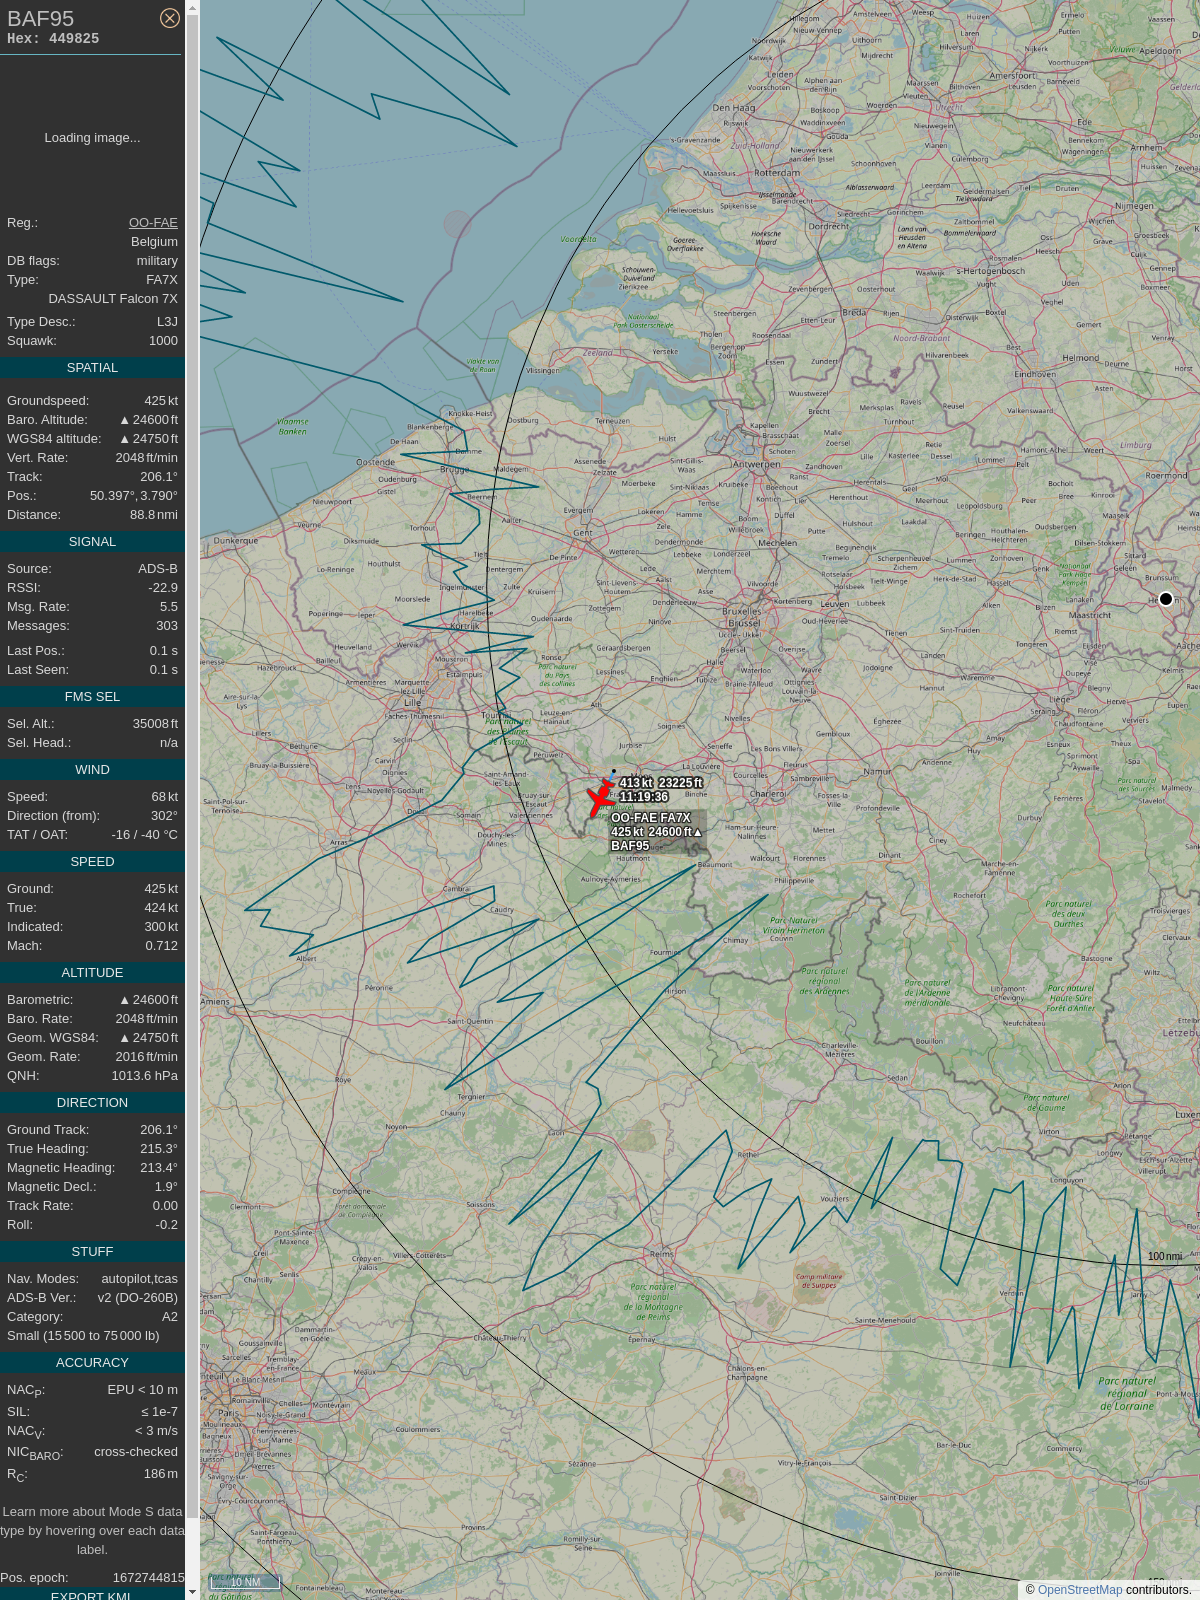Screen dimensions: 1200x1600
Task: Toggle the WIND section header
Action: click(92, 770)
